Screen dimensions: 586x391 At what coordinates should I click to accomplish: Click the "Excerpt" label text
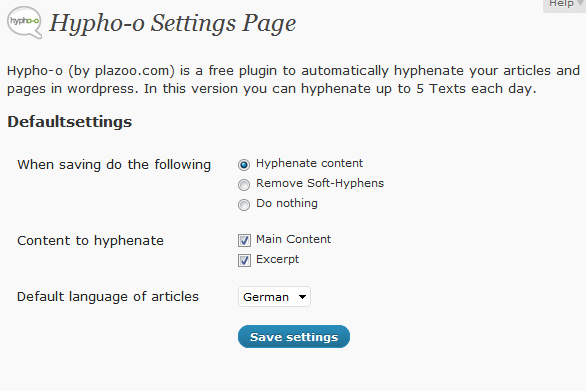coord(277,259)
